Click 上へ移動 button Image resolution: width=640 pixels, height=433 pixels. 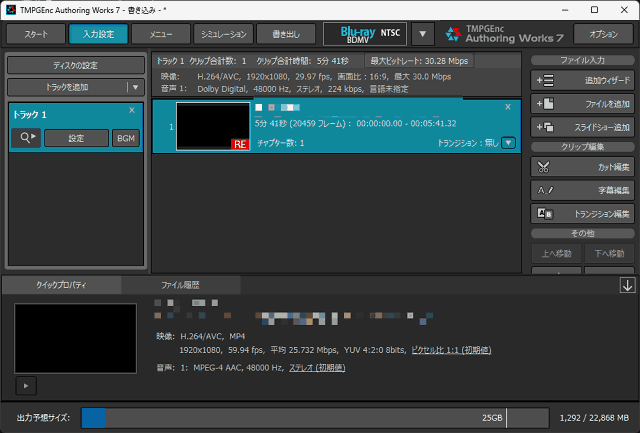556,253
